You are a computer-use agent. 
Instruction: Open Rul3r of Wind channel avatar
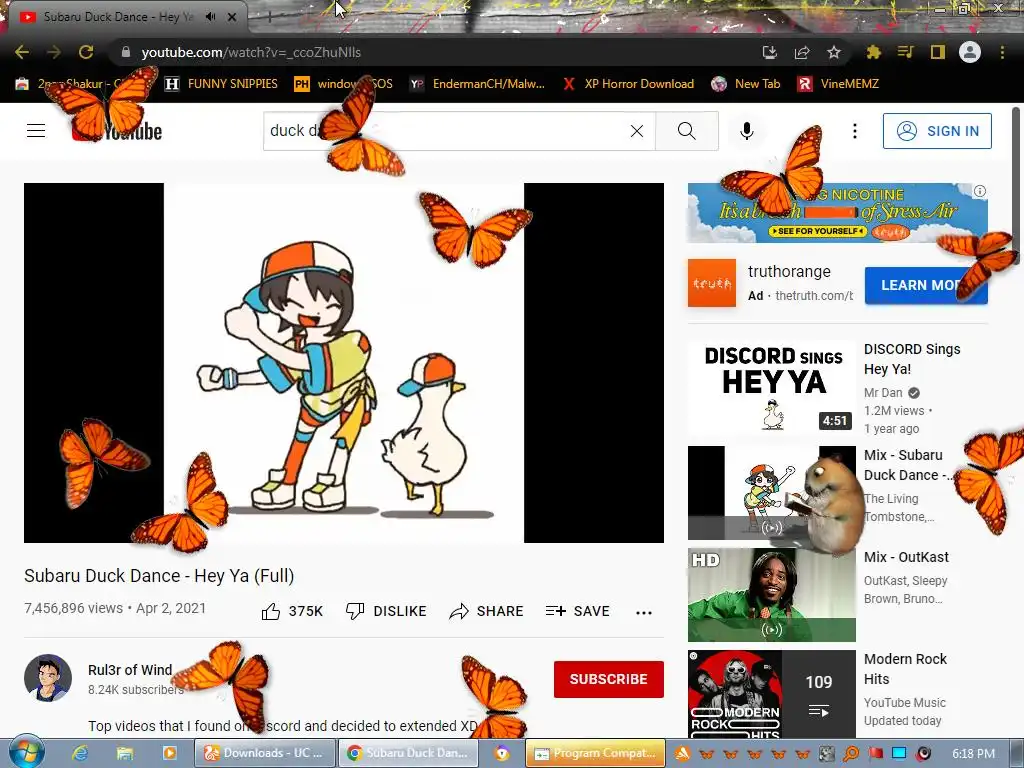pyautogui.click(x=48, y=678)
